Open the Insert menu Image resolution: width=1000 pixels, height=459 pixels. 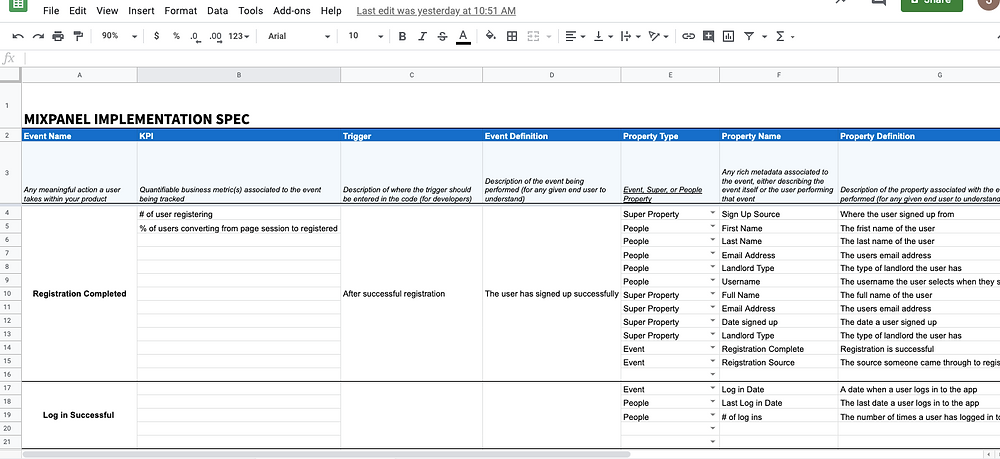(x=141, y=11)
